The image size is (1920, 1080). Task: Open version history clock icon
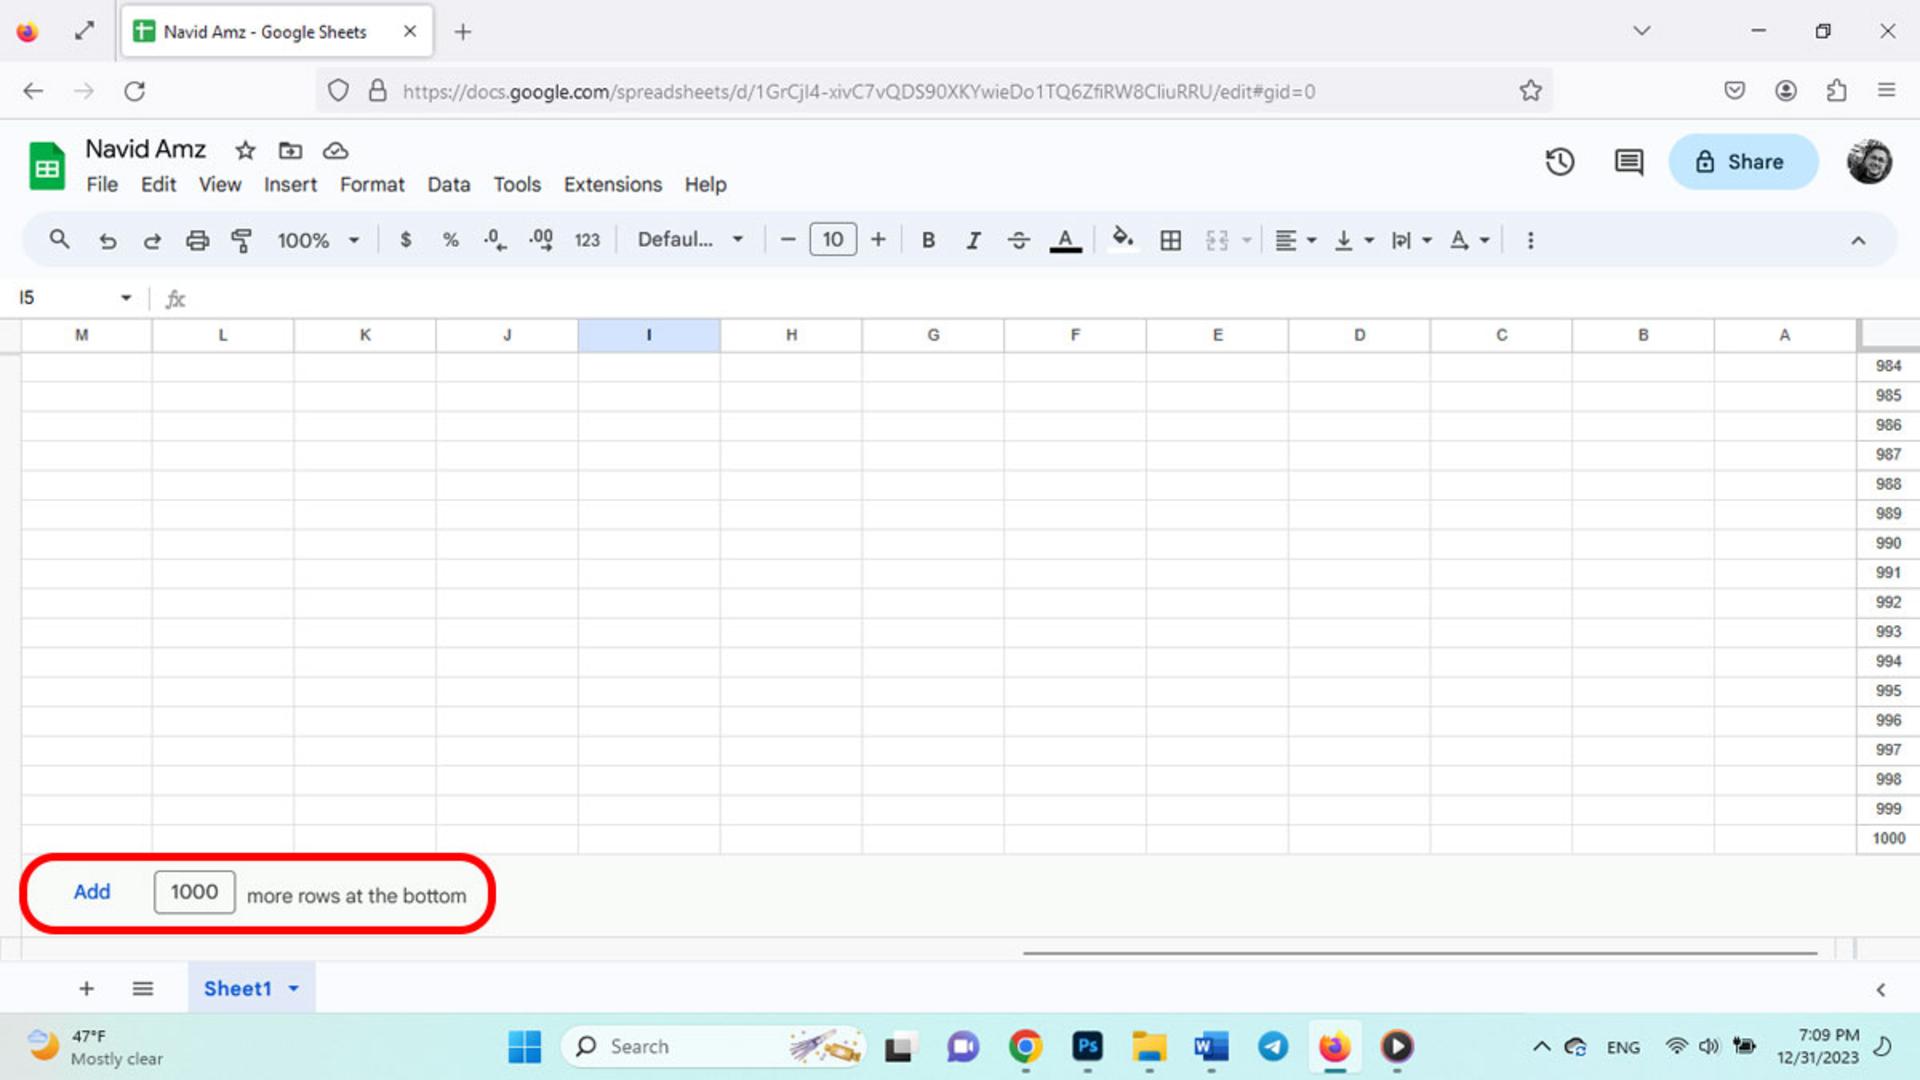[1559, 162]
